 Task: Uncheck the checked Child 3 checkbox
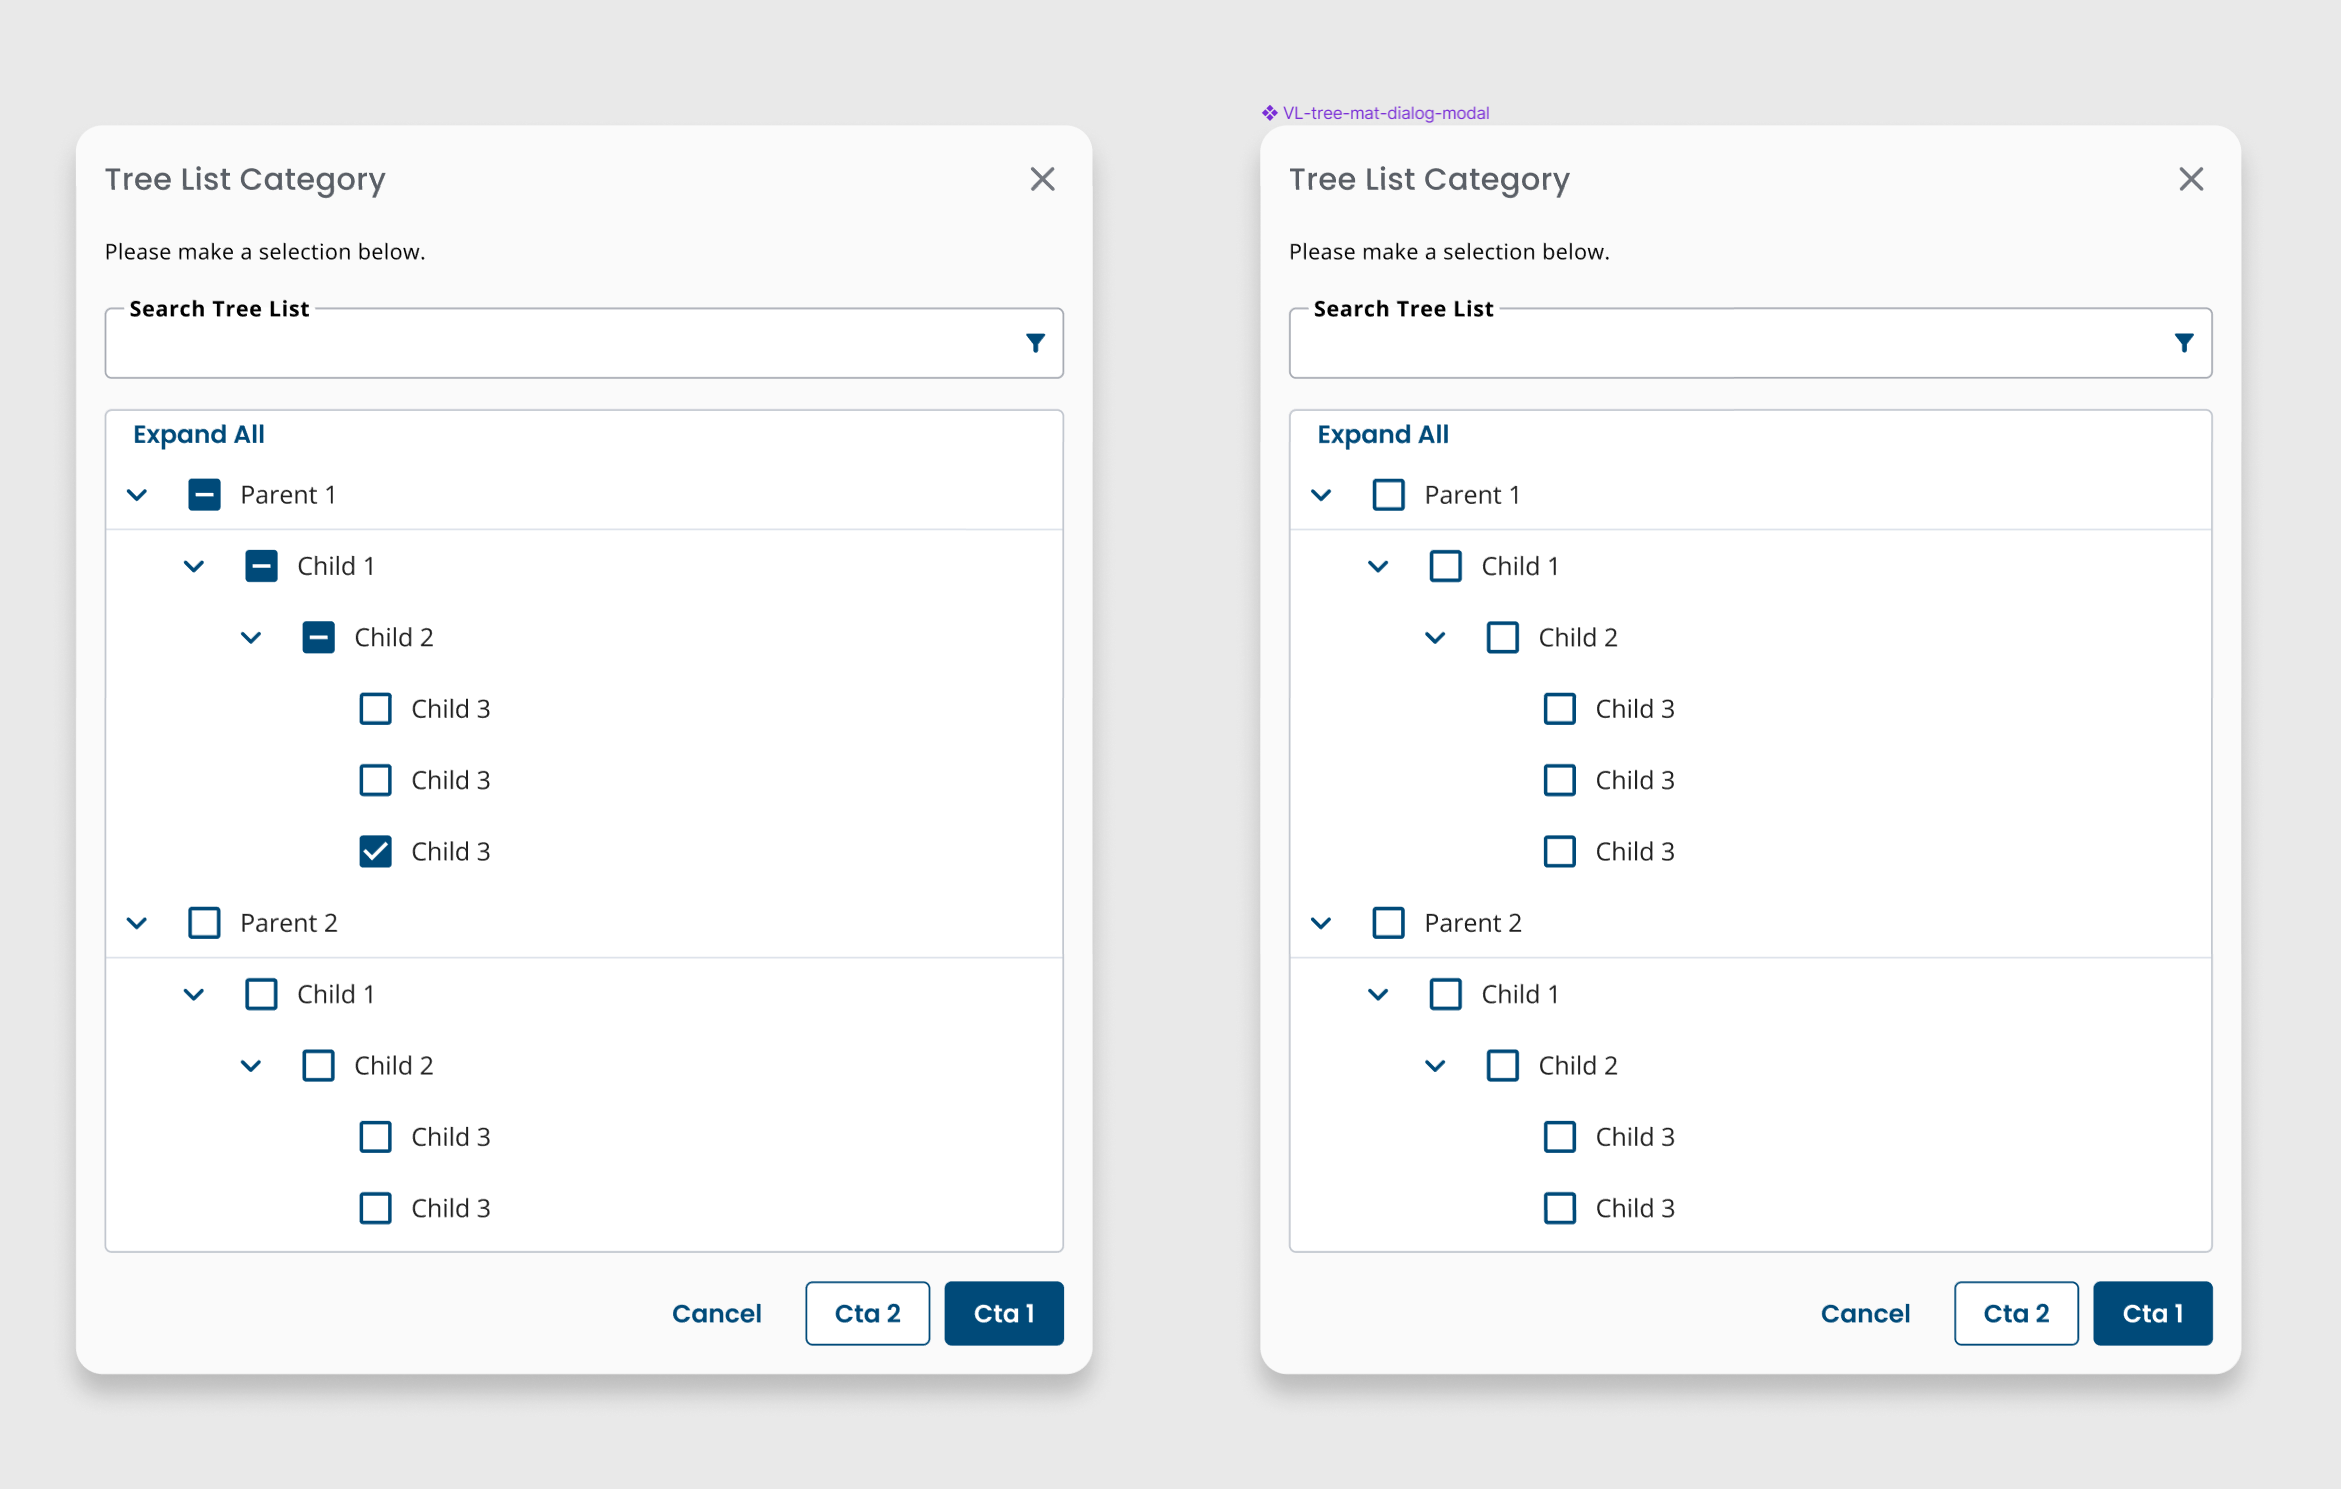click(375, 851)
